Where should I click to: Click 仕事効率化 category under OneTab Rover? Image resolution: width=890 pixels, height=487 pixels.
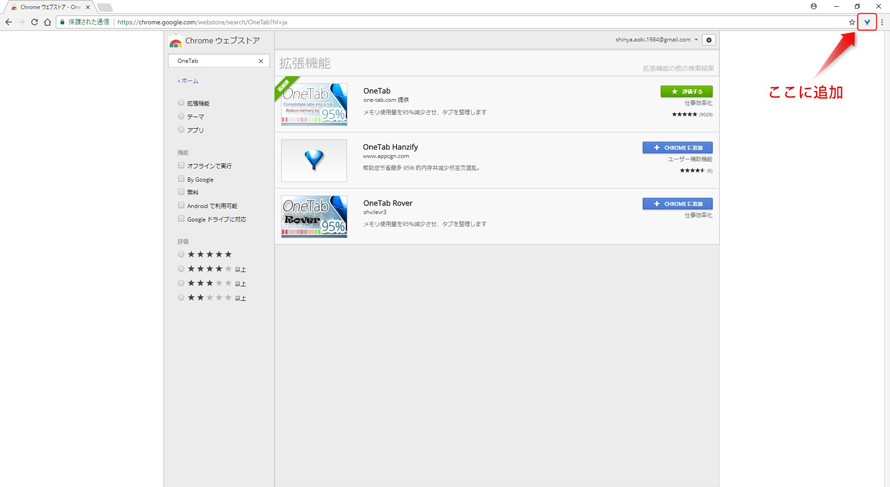click(x=698, y=216)
